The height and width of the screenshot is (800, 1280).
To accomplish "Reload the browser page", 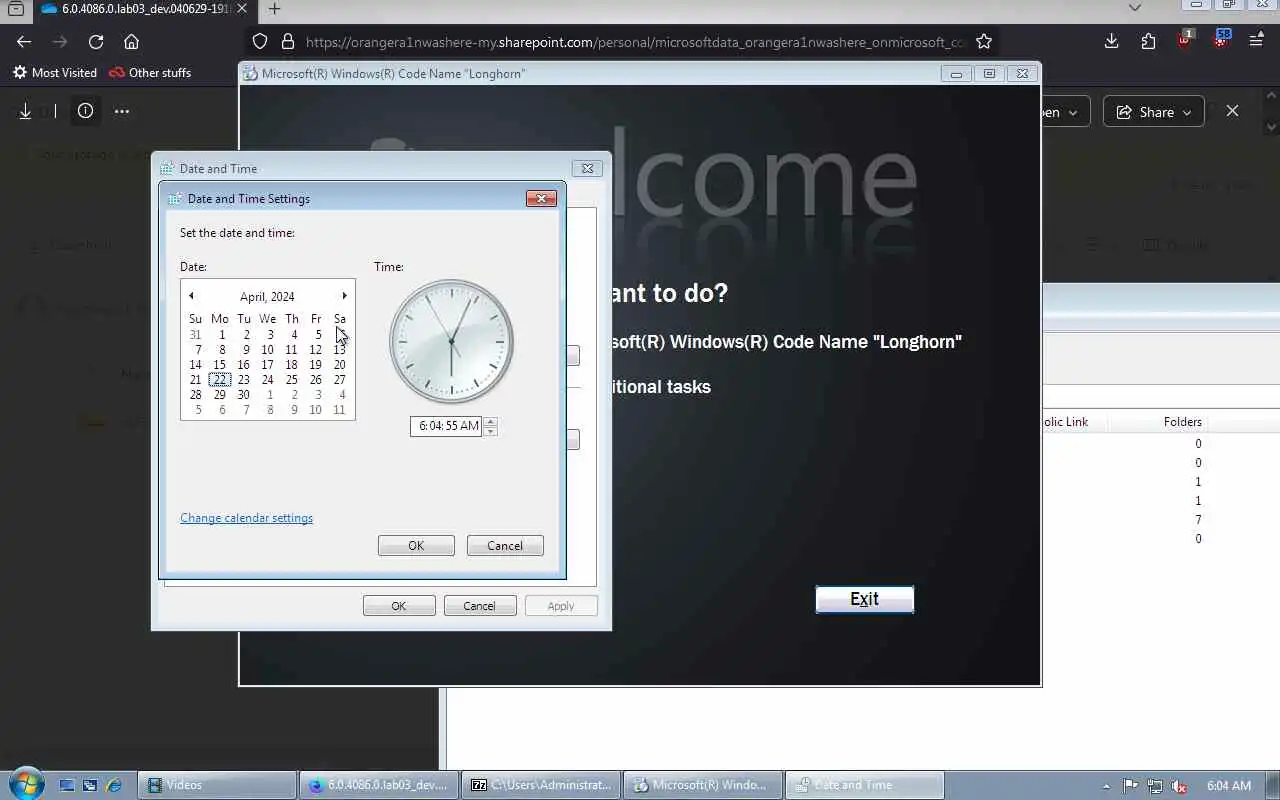I will pyautogui.click(x=96, y=42).
